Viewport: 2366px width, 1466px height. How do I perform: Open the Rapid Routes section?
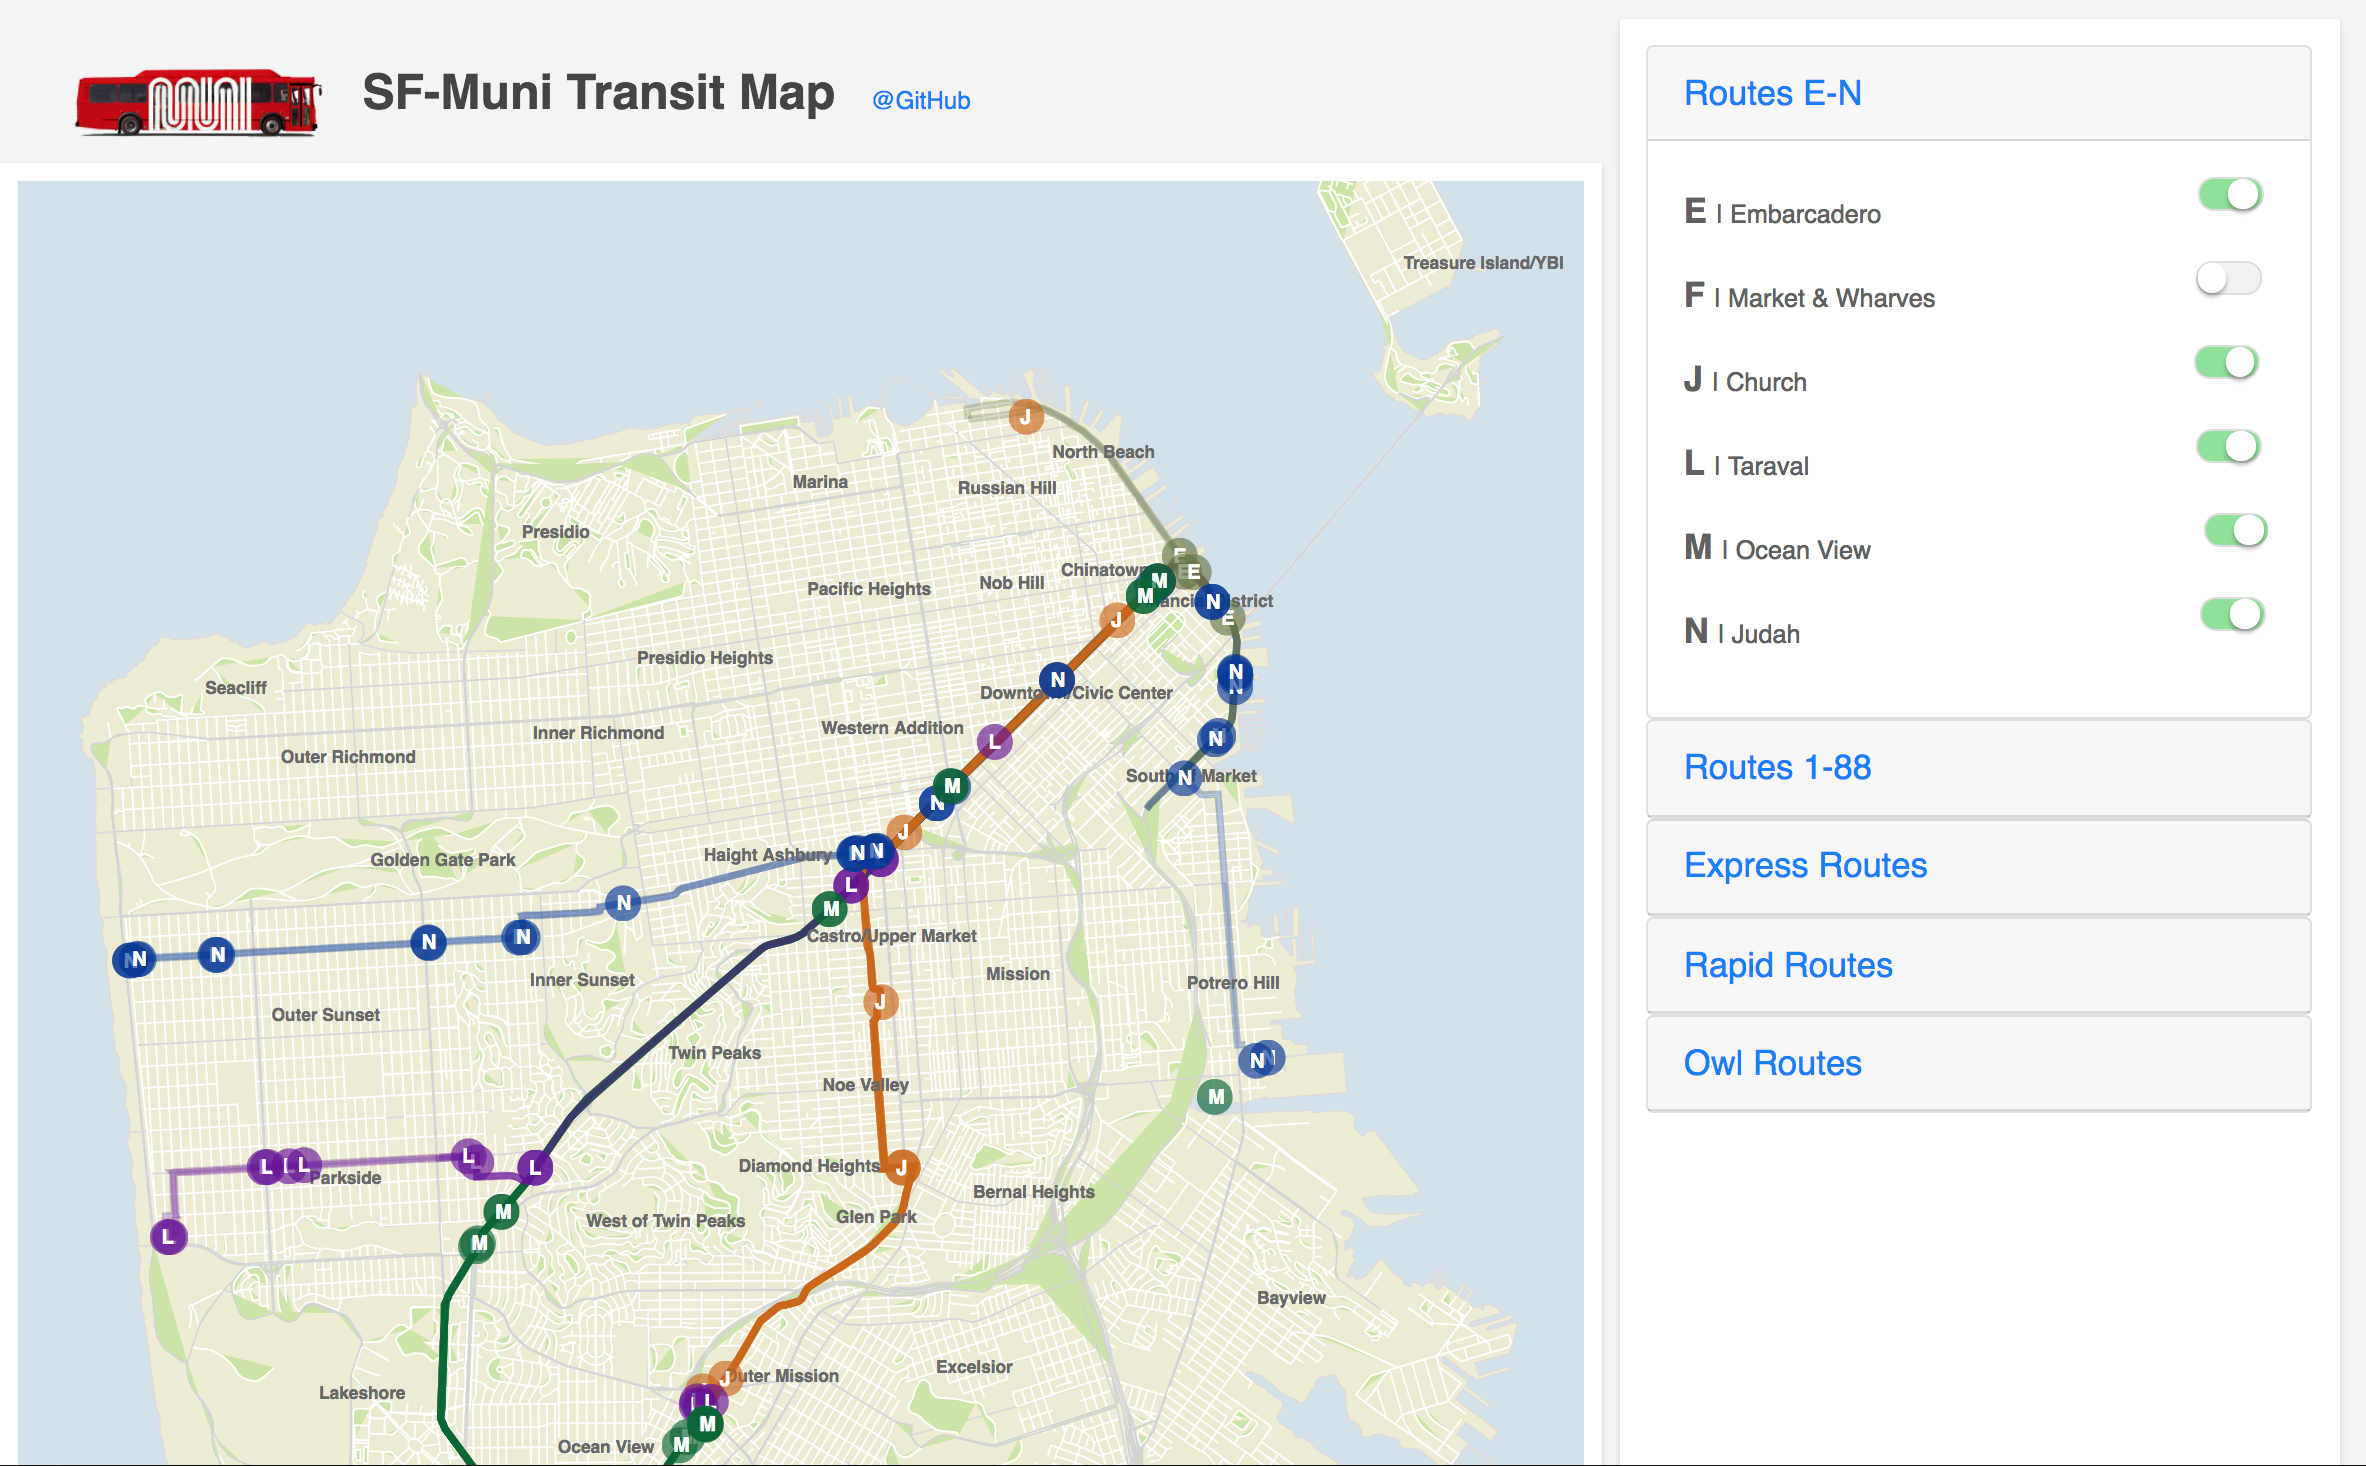pyautogui.click(x=1787, y=965)
